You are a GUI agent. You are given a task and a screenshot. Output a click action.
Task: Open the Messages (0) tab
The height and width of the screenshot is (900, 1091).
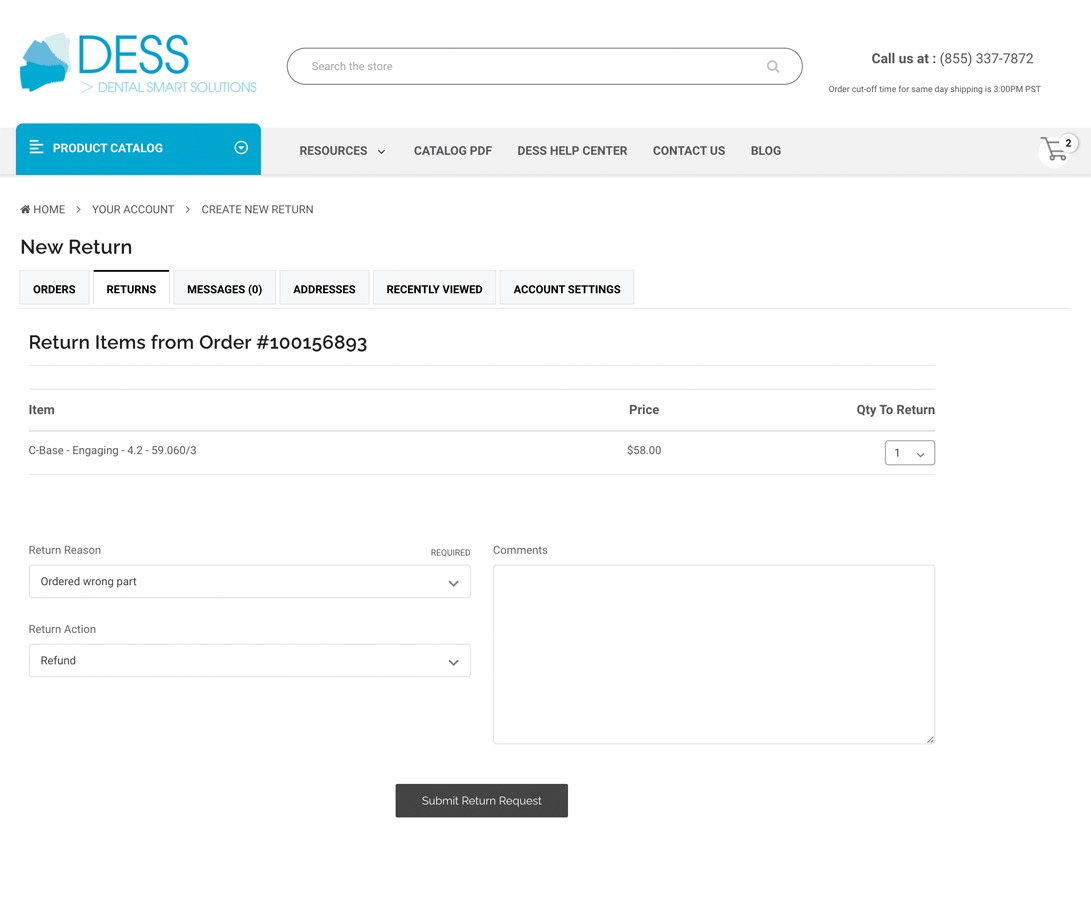click(224, 288)
